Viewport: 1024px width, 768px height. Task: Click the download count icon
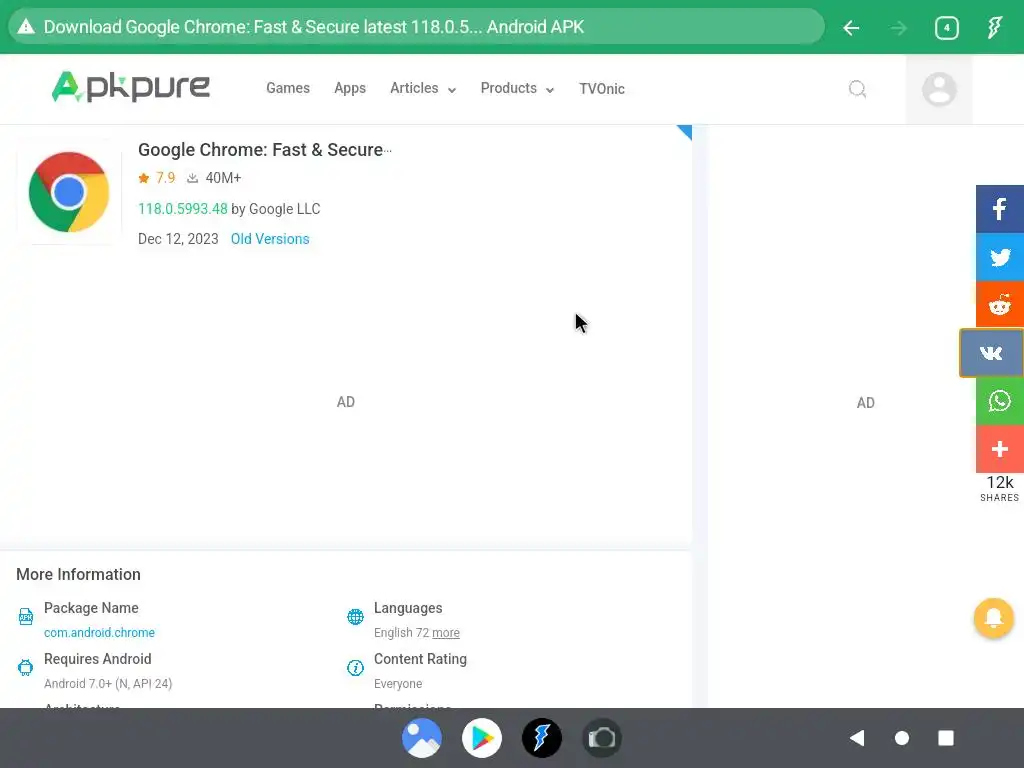pyautogui.click(x=193, y=178)
